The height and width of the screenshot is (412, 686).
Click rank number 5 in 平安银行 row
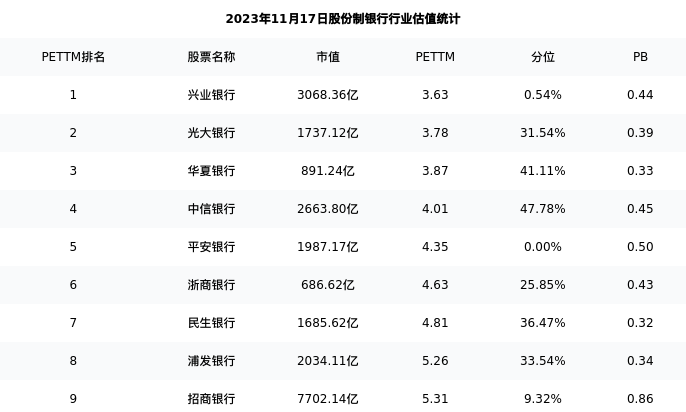coord(73,247)
